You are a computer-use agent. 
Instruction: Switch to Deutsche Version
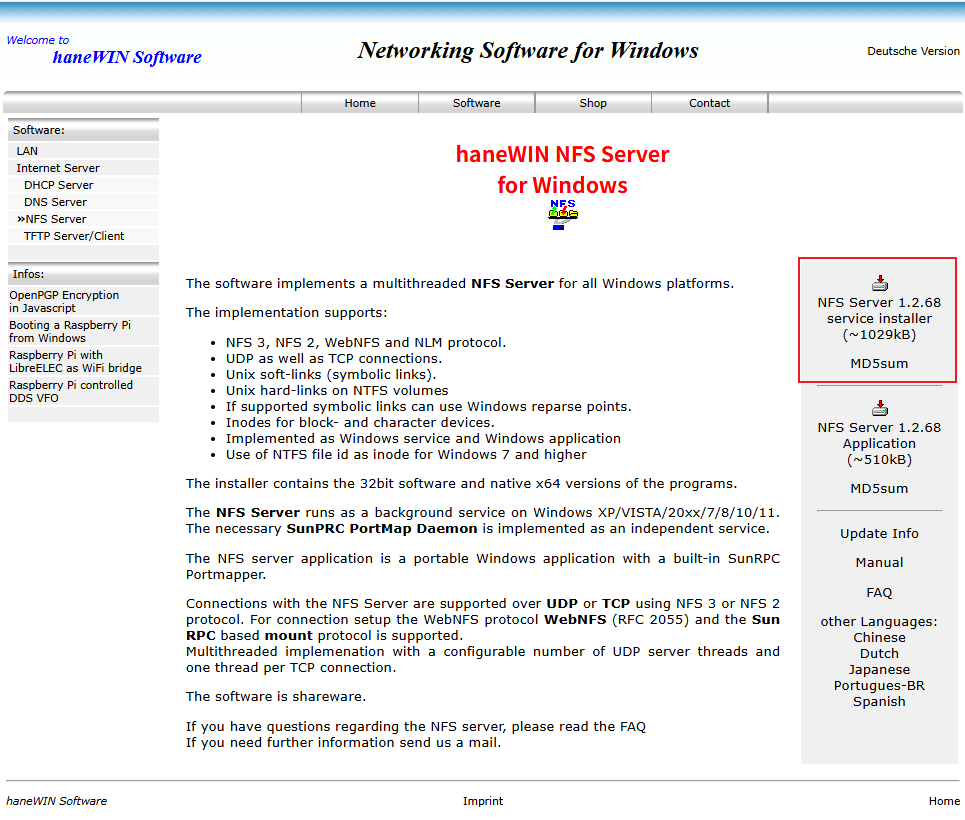coord(913,51)
